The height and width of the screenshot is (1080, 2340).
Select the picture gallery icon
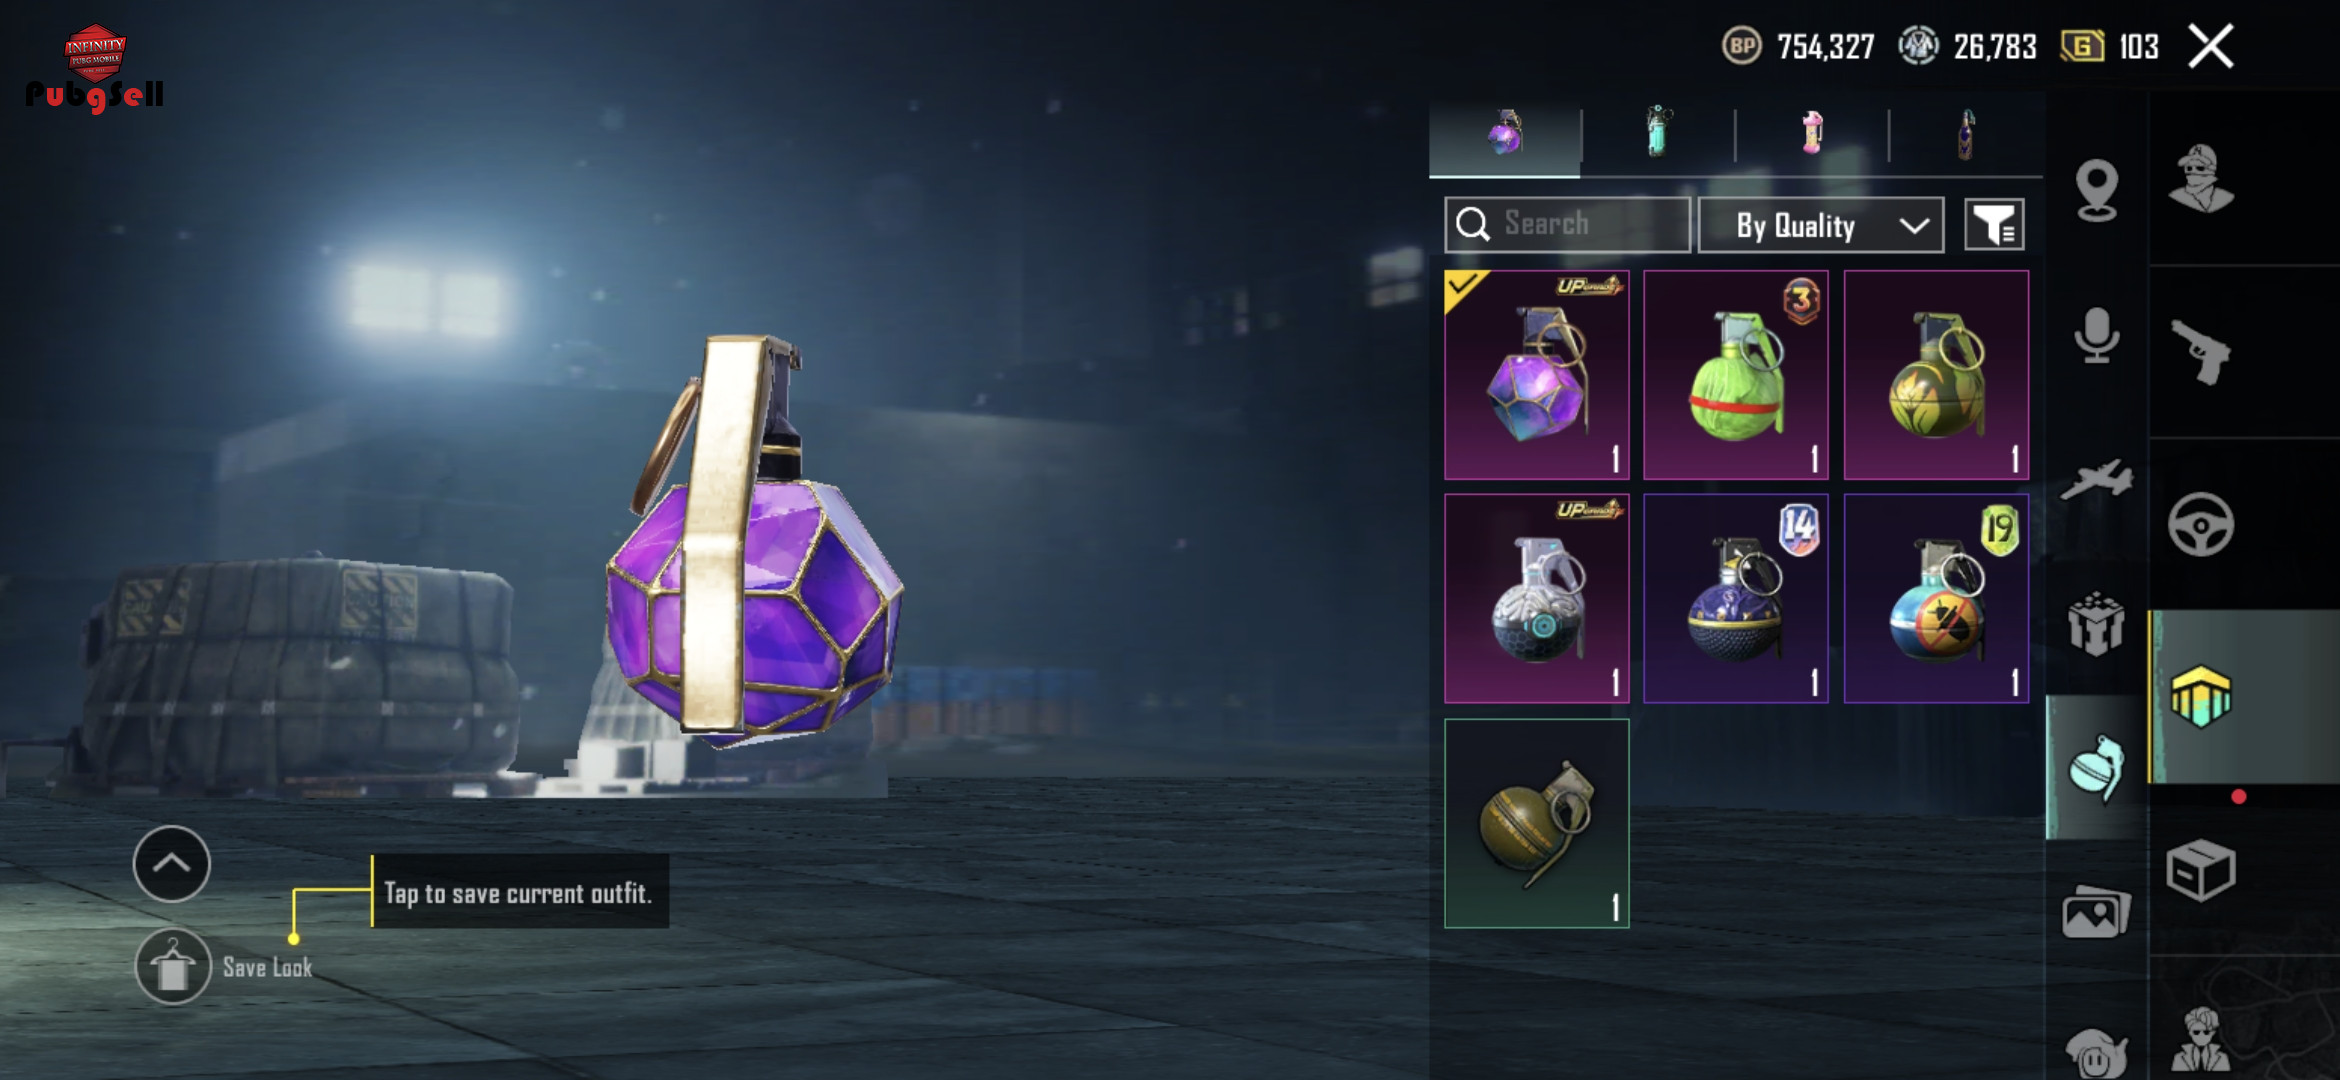(2096, 912)
